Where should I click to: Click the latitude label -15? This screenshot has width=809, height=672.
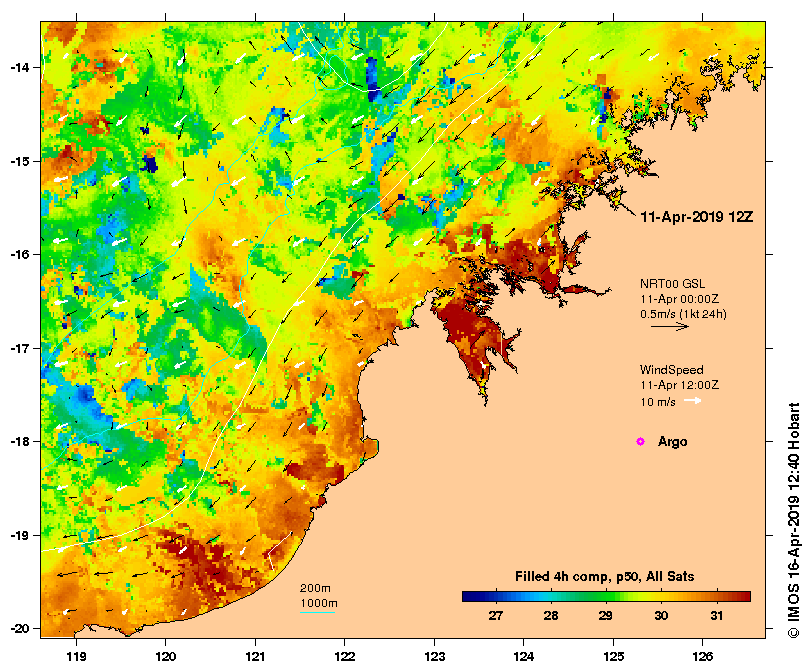[20, 161]
